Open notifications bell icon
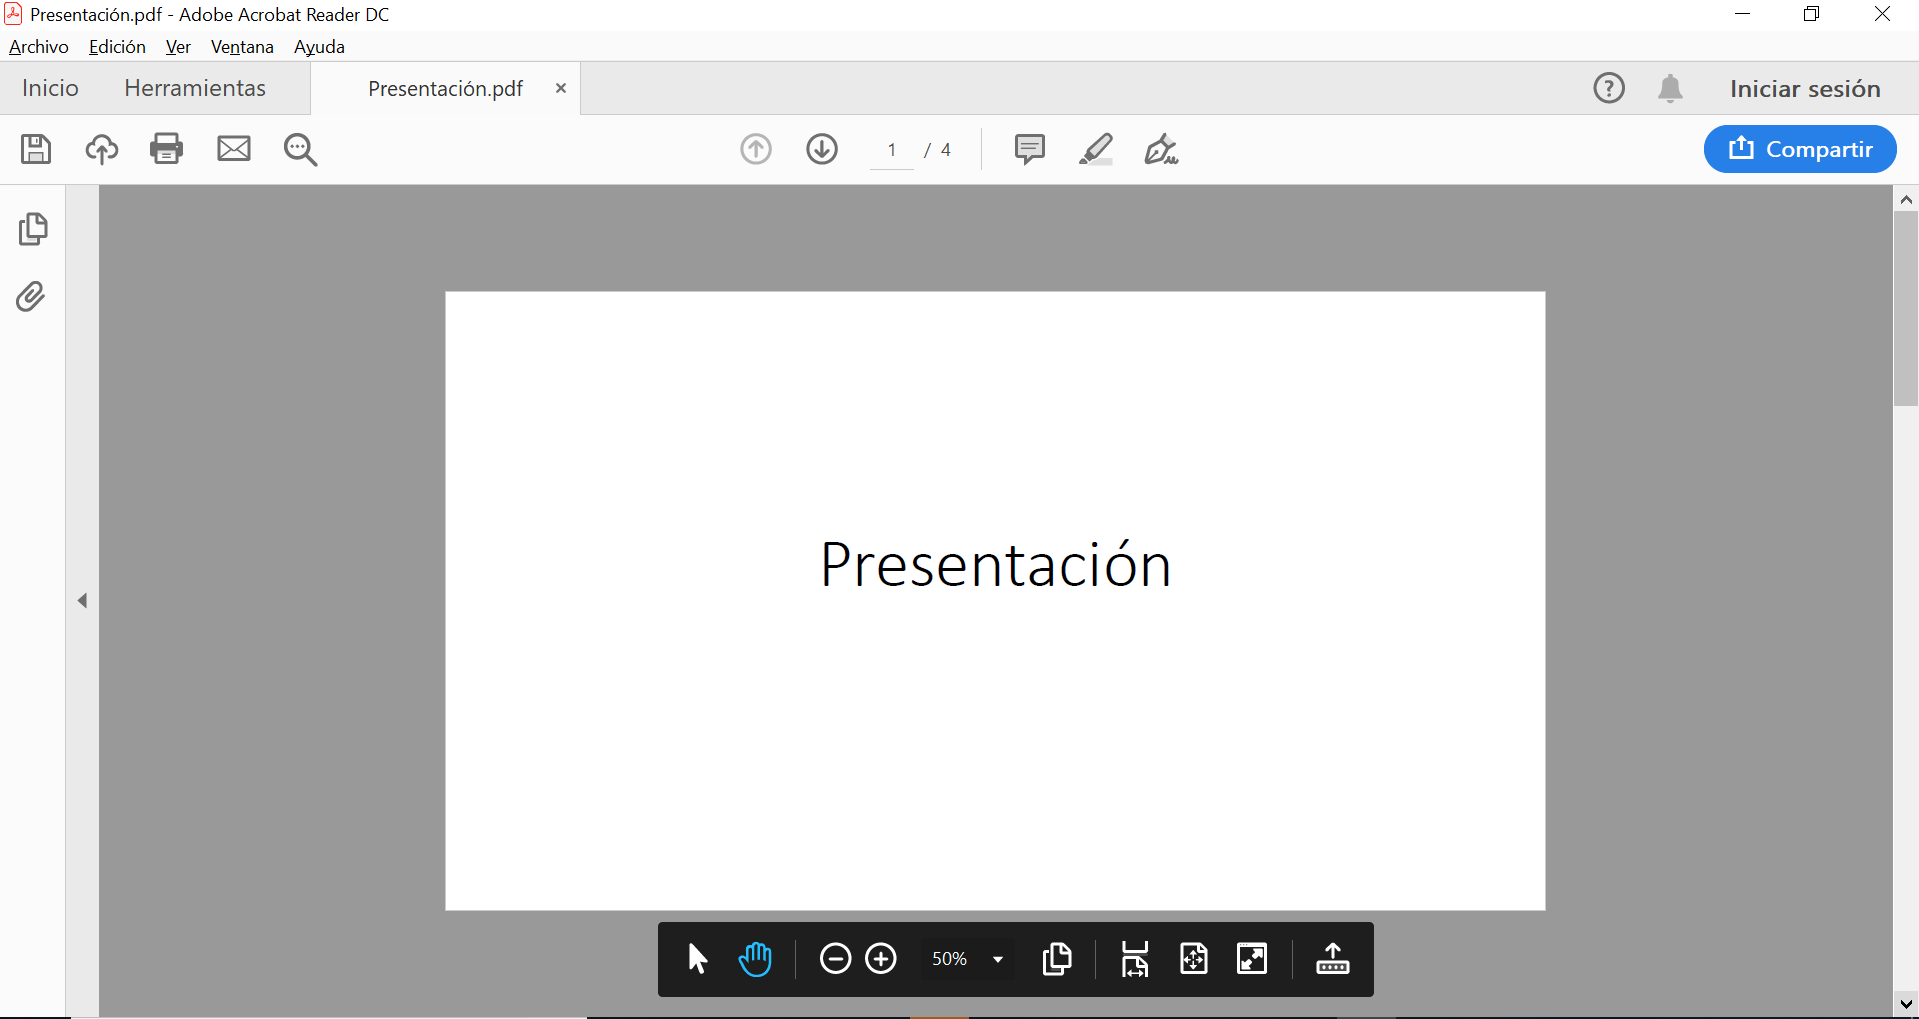Image resolution: width=1919 pixels, height=1019 pixels. 1670,88
